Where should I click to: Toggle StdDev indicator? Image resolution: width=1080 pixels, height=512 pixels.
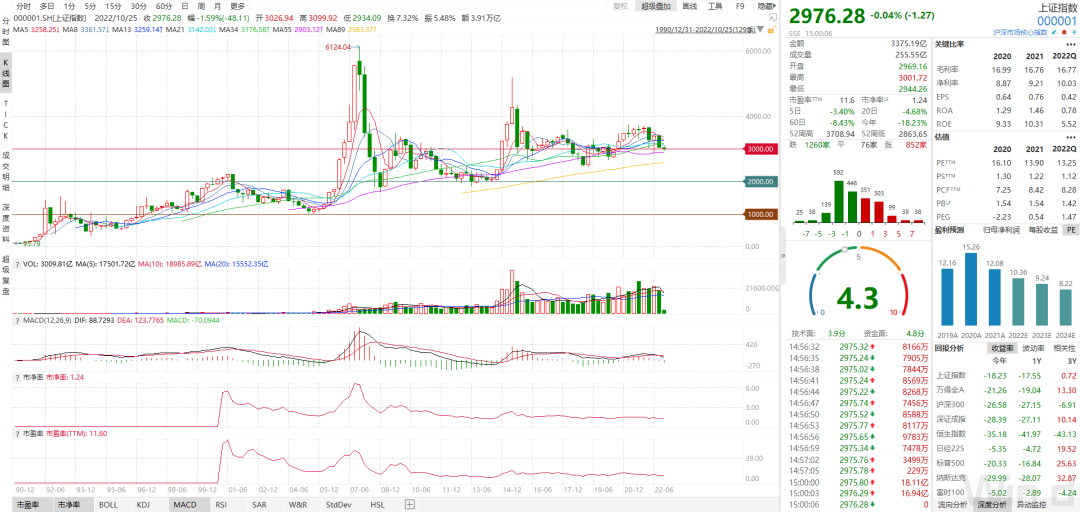coord(340,504)
